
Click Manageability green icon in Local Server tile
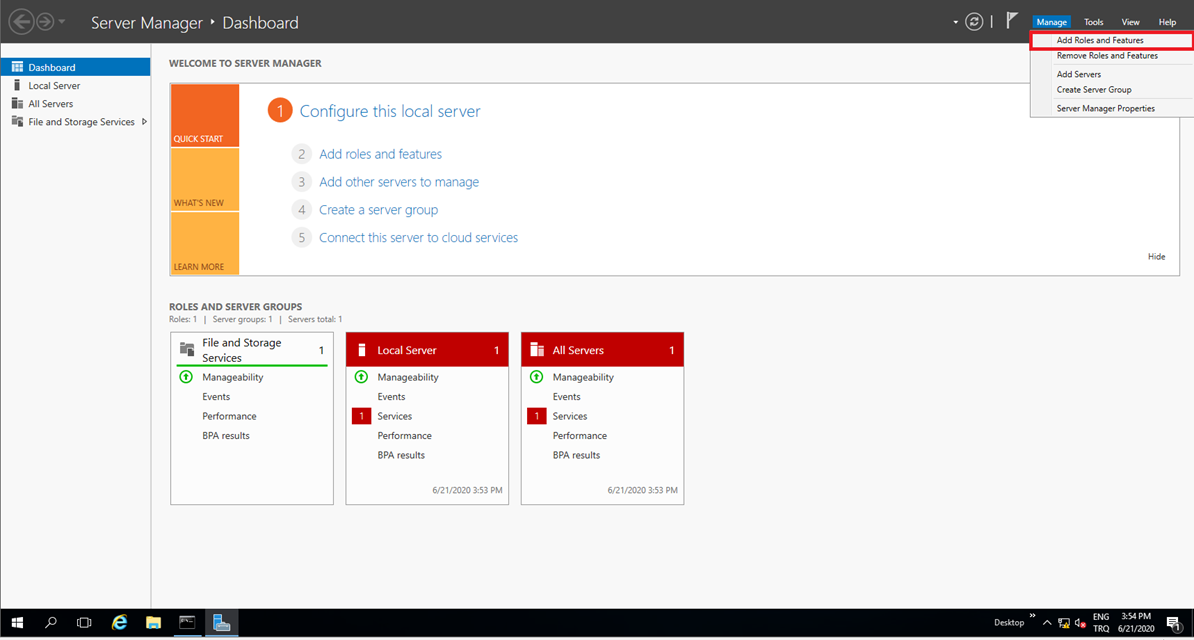click(360, 376)
